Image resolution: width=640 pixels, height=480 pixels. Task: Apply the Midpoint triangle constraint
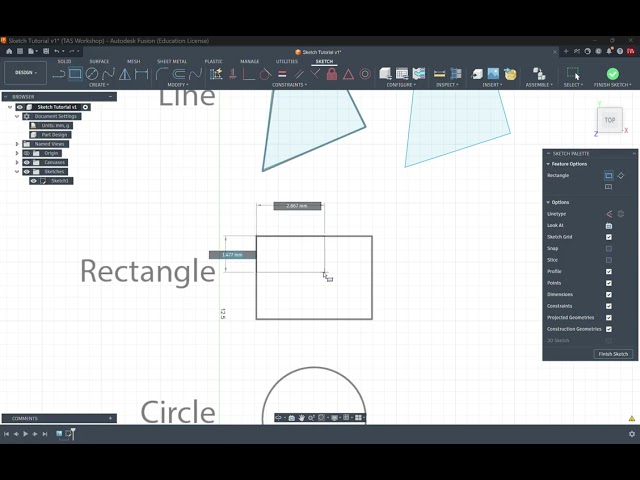[348, 74]
